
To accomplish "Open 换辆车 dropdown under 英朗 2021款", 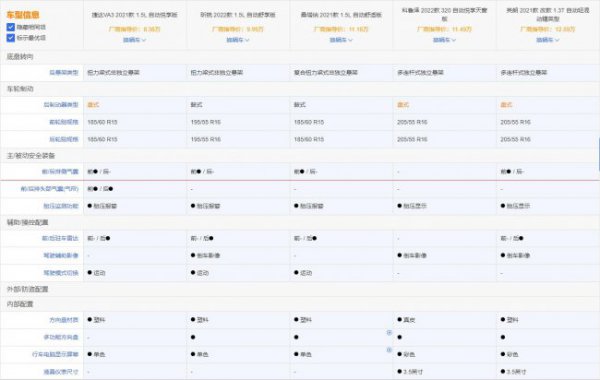I will pos(548,40).
